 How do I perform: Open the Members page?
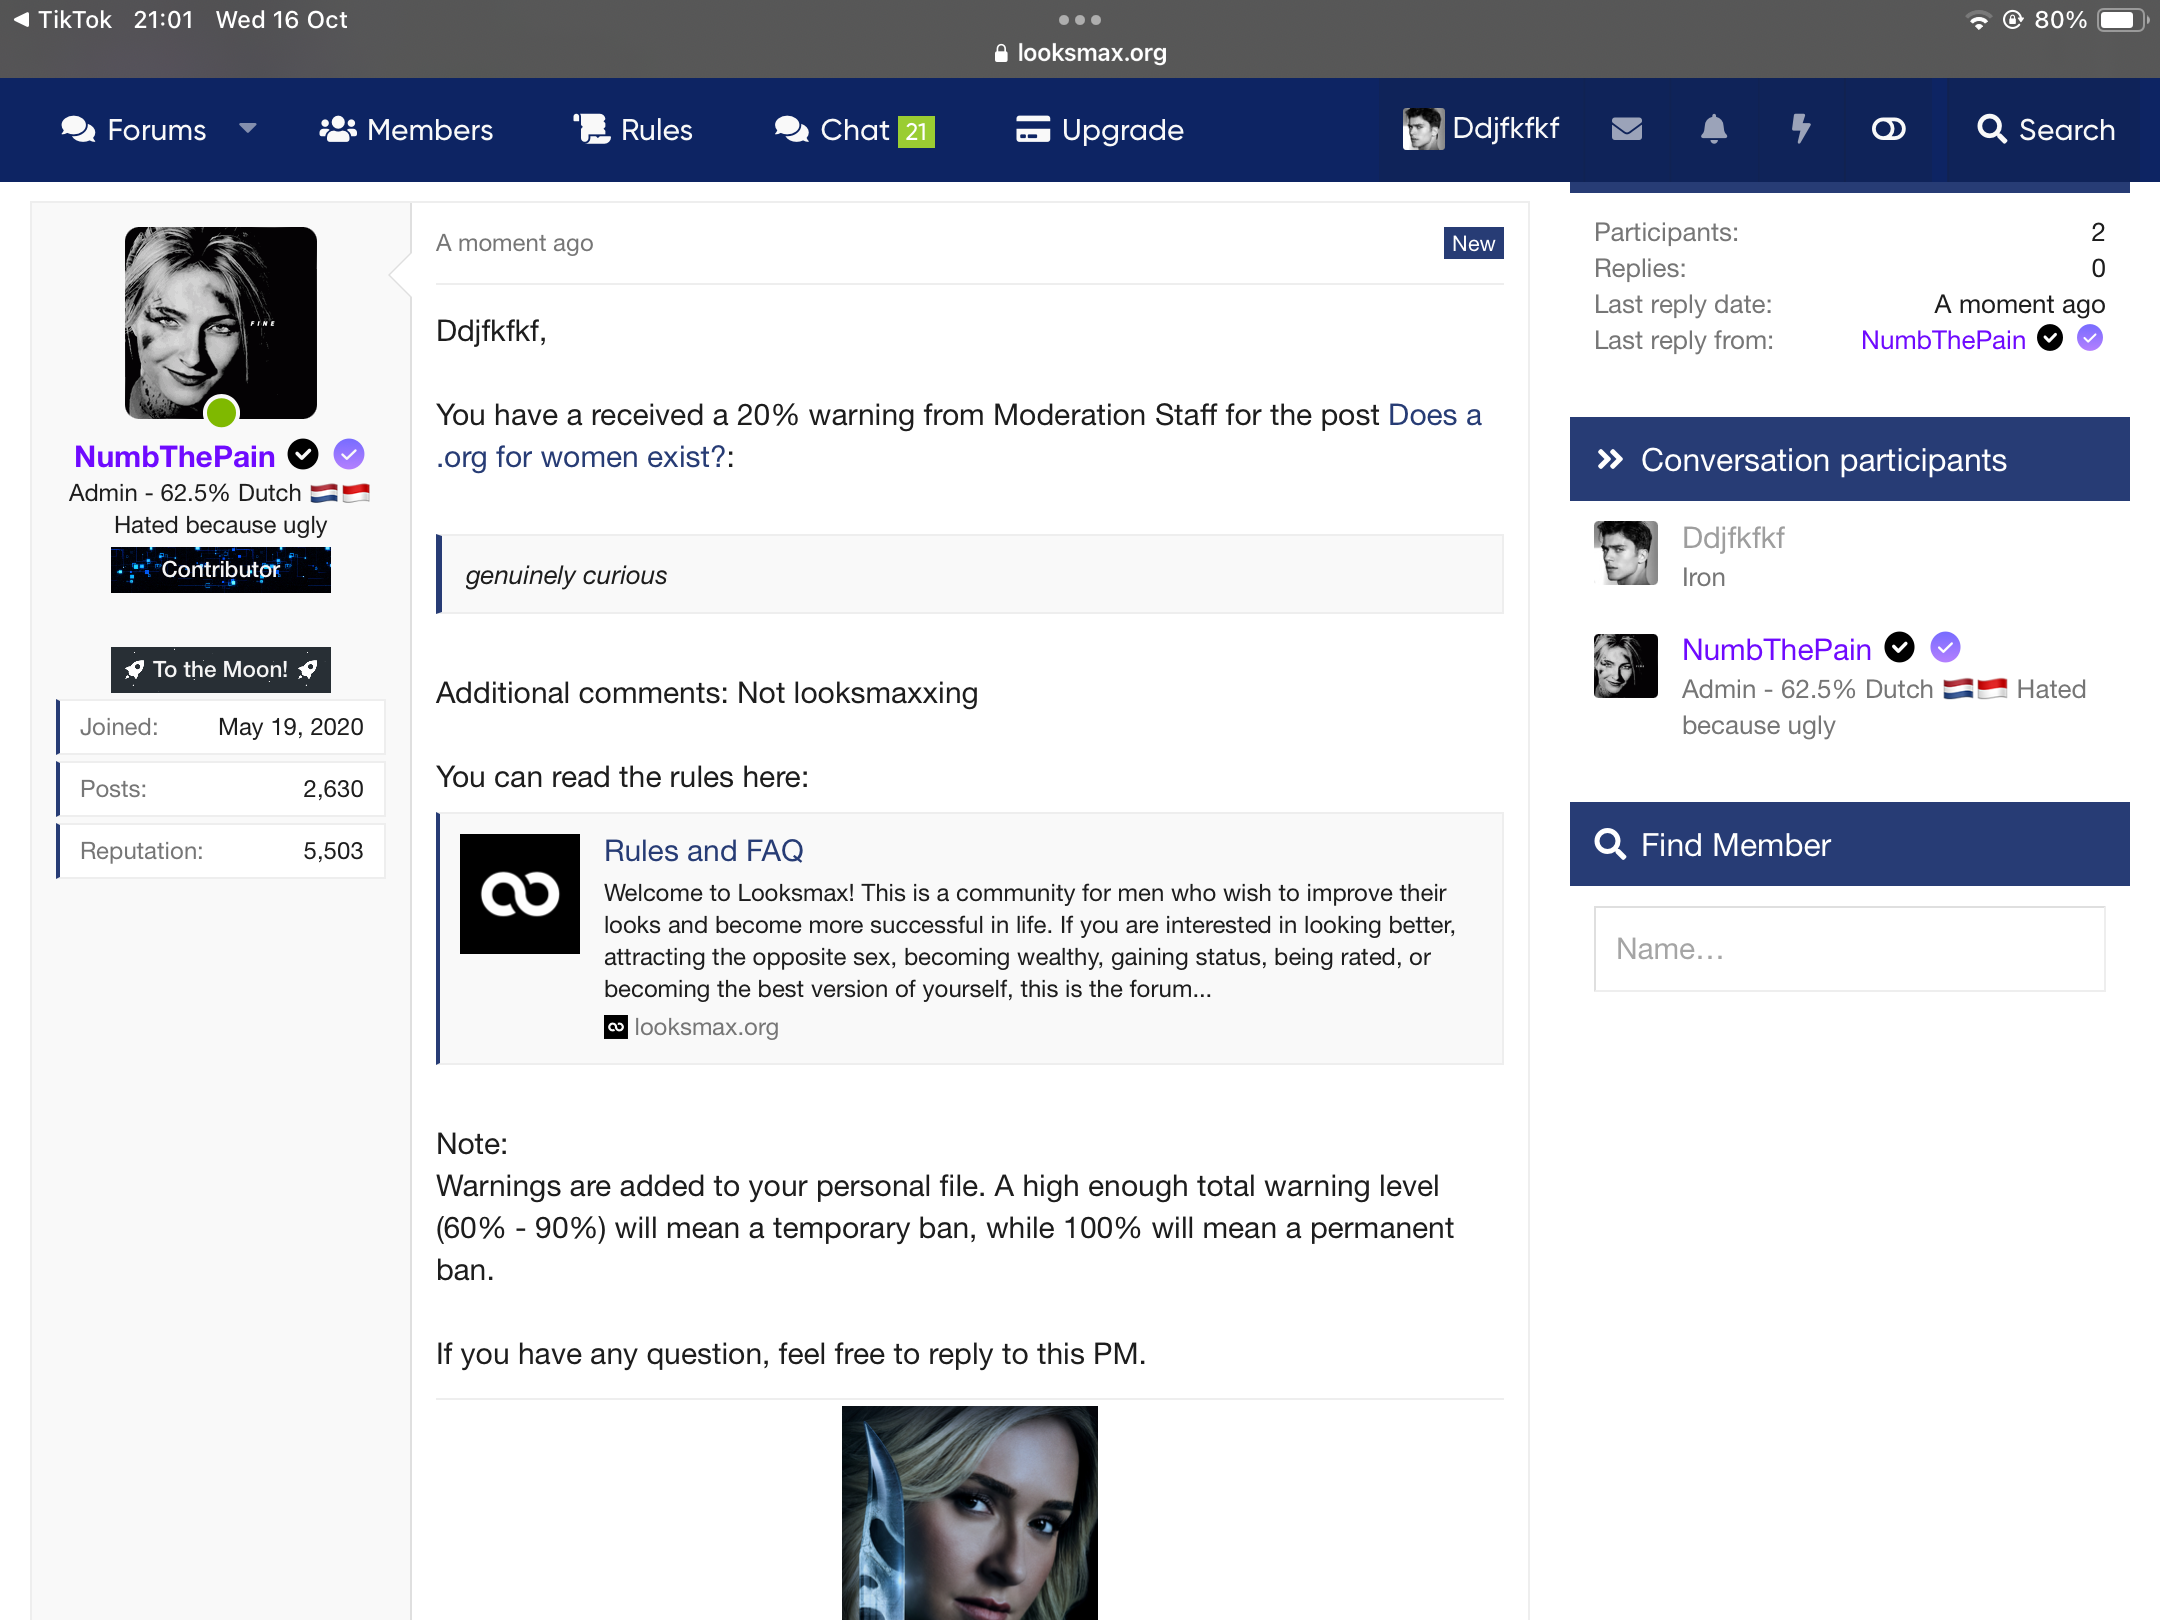tap(406, 130)
